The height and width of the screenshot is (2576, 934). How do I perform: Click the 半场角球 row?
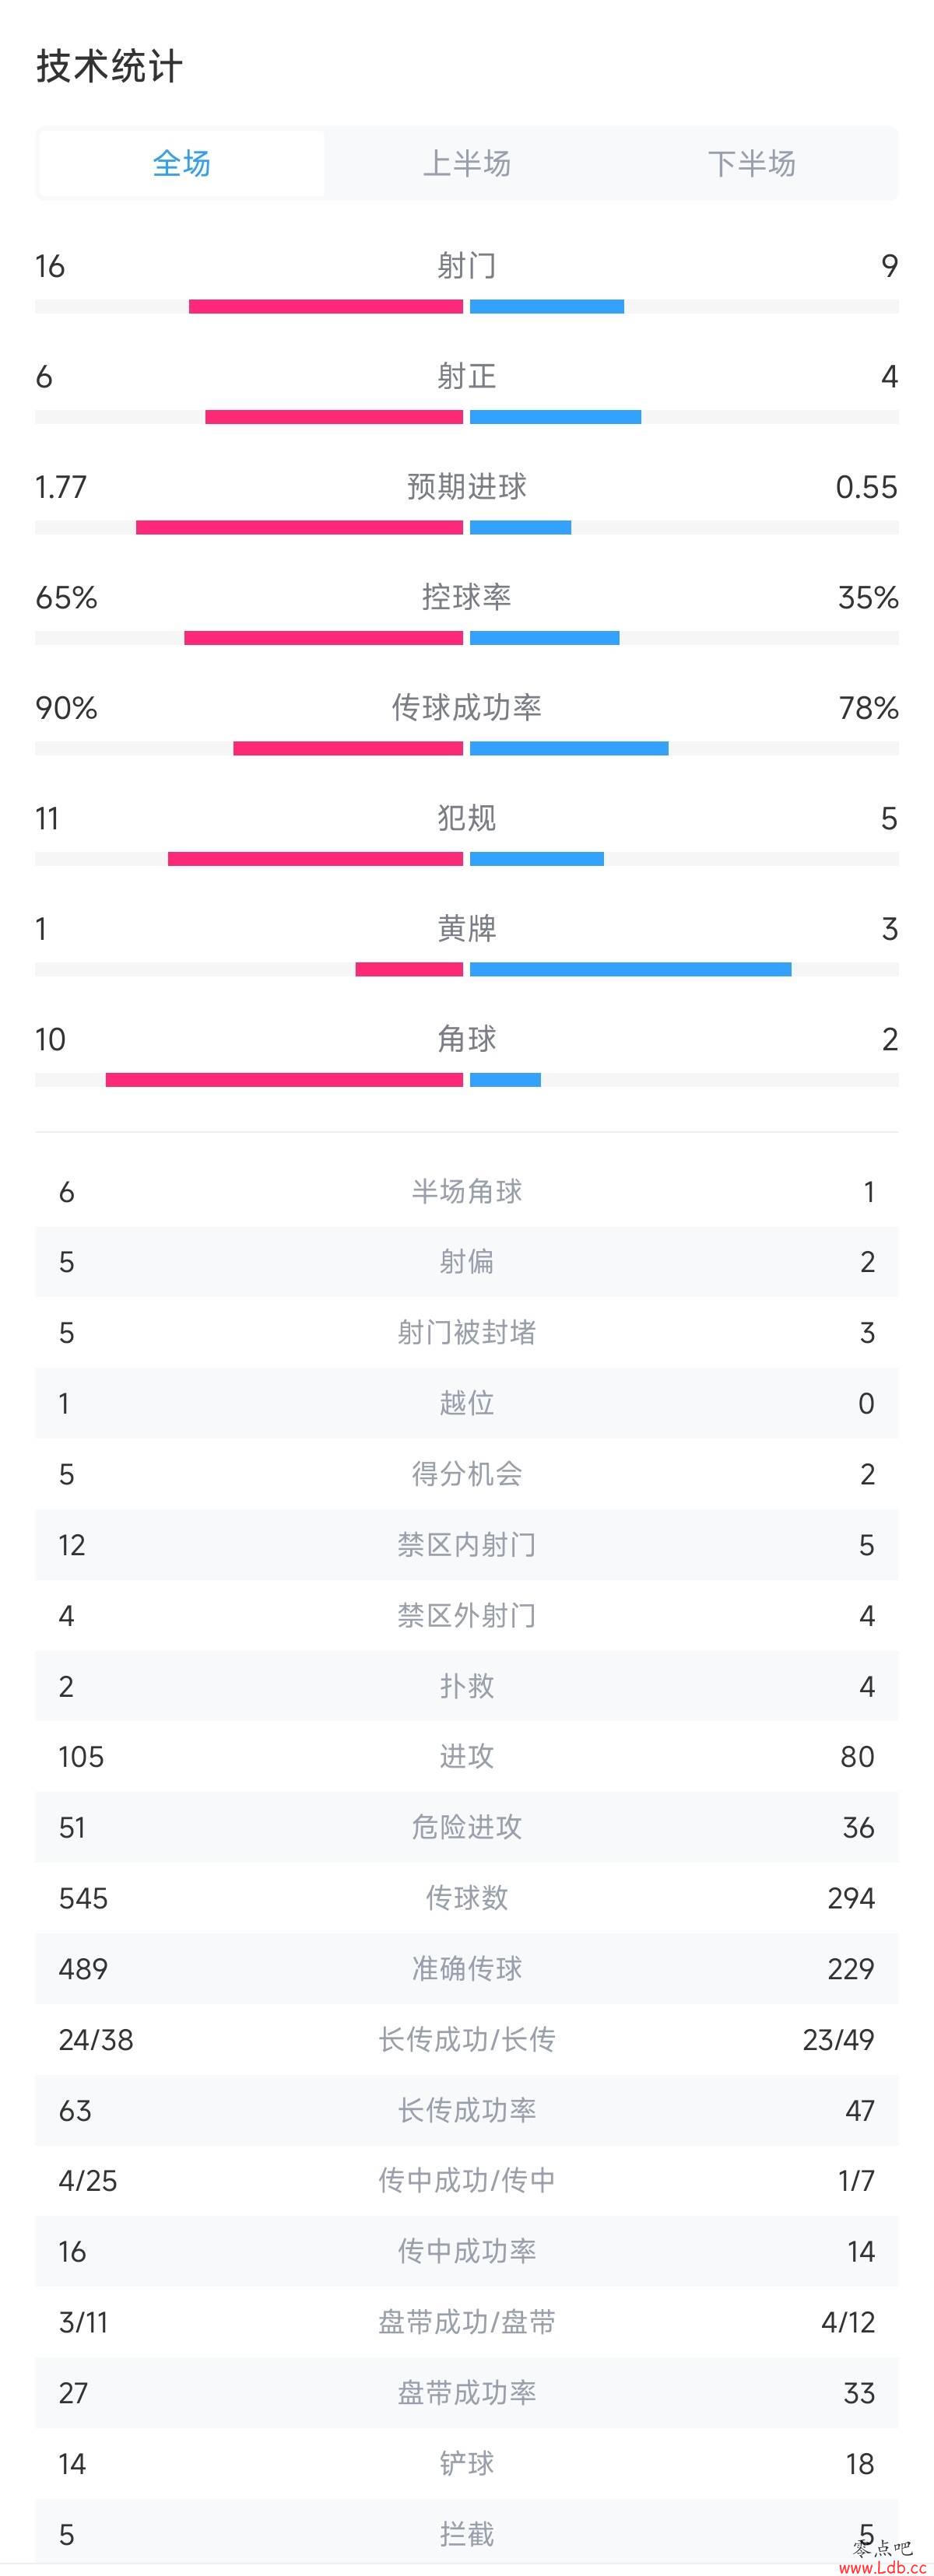(x=467, y=1192)
